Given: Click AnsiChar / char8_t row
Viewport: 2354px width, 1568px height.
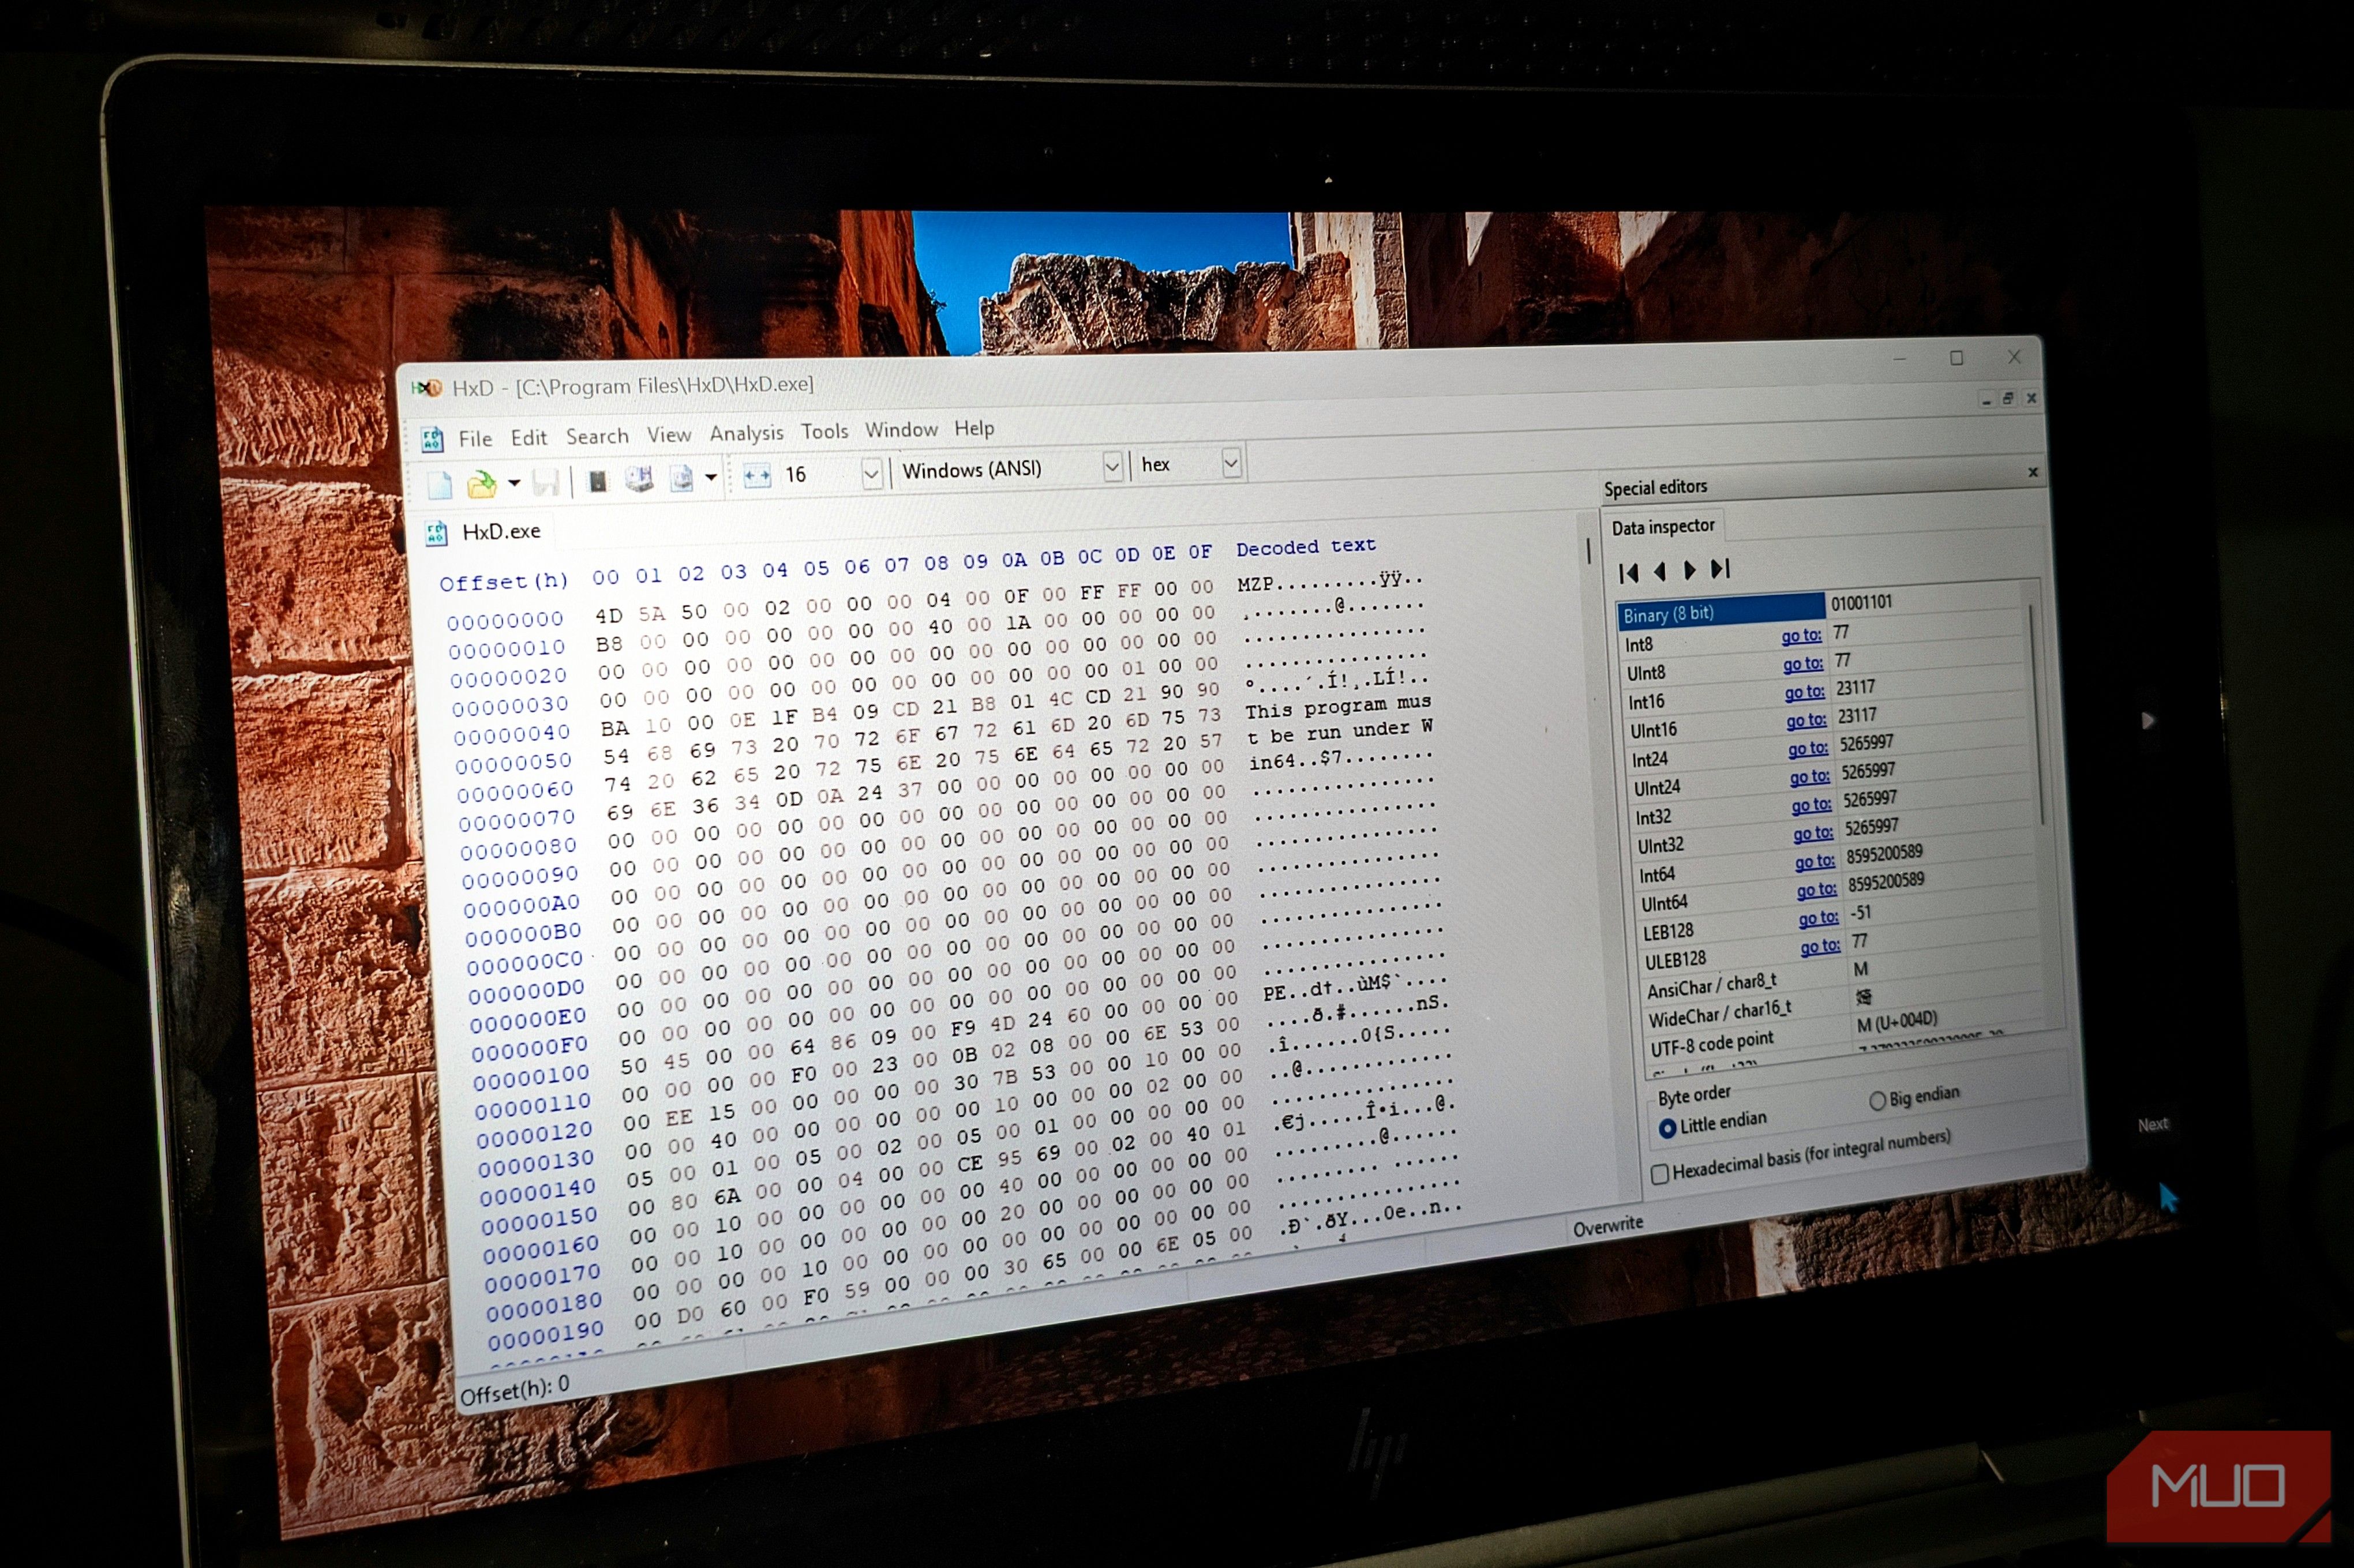Looking at the screenshot, I should click(x=1711, y=986).
